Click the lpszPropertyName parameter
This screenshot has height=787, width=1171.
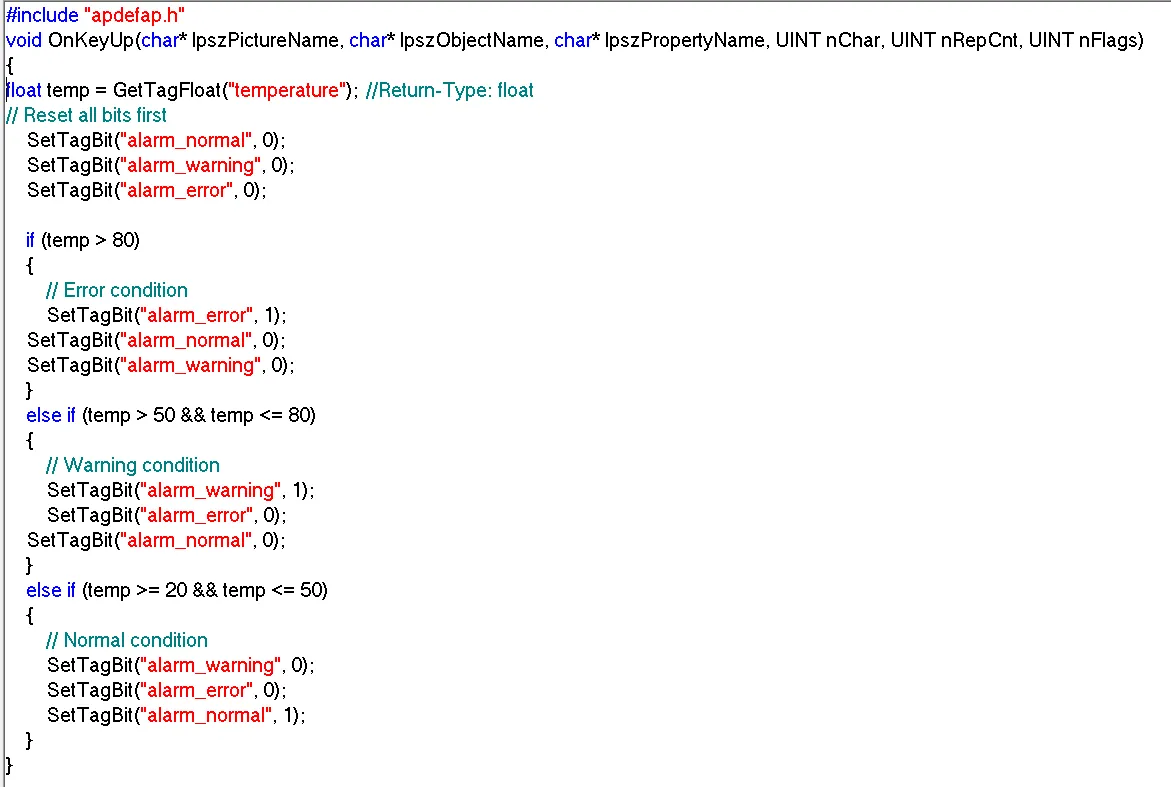[685, 40]
